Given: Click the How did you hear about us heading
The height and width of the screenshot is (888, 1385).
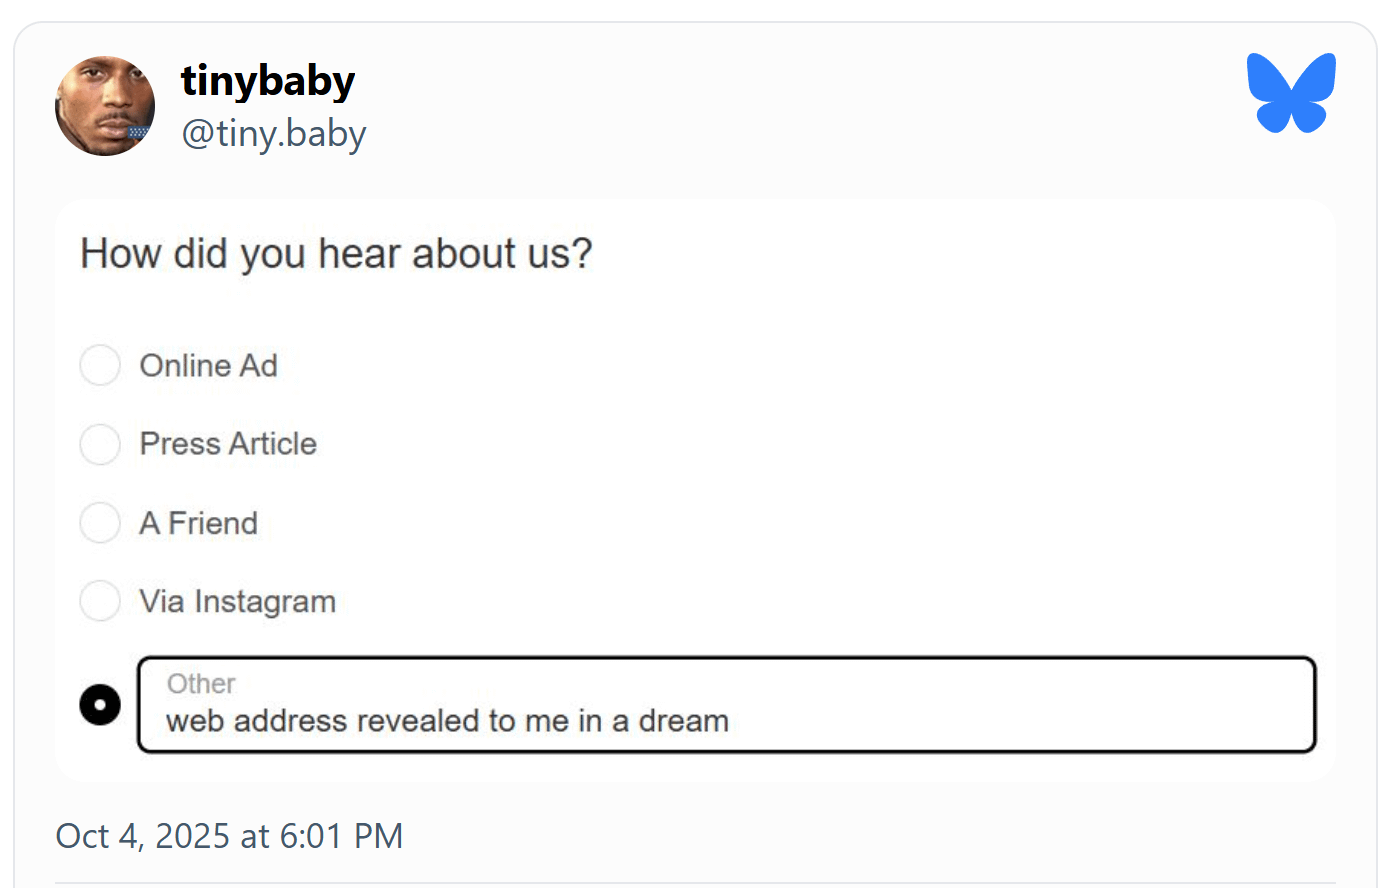Looking at the screenshot, I should (x=336, y=254).
